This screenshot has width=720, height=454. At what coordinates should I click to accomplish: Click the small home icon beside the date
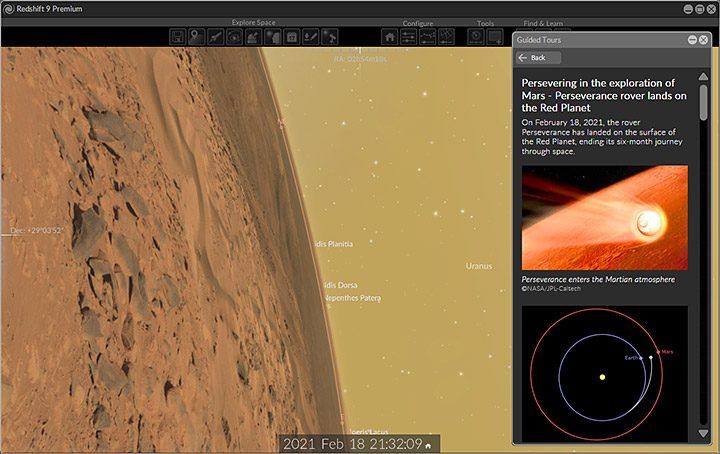428,445
